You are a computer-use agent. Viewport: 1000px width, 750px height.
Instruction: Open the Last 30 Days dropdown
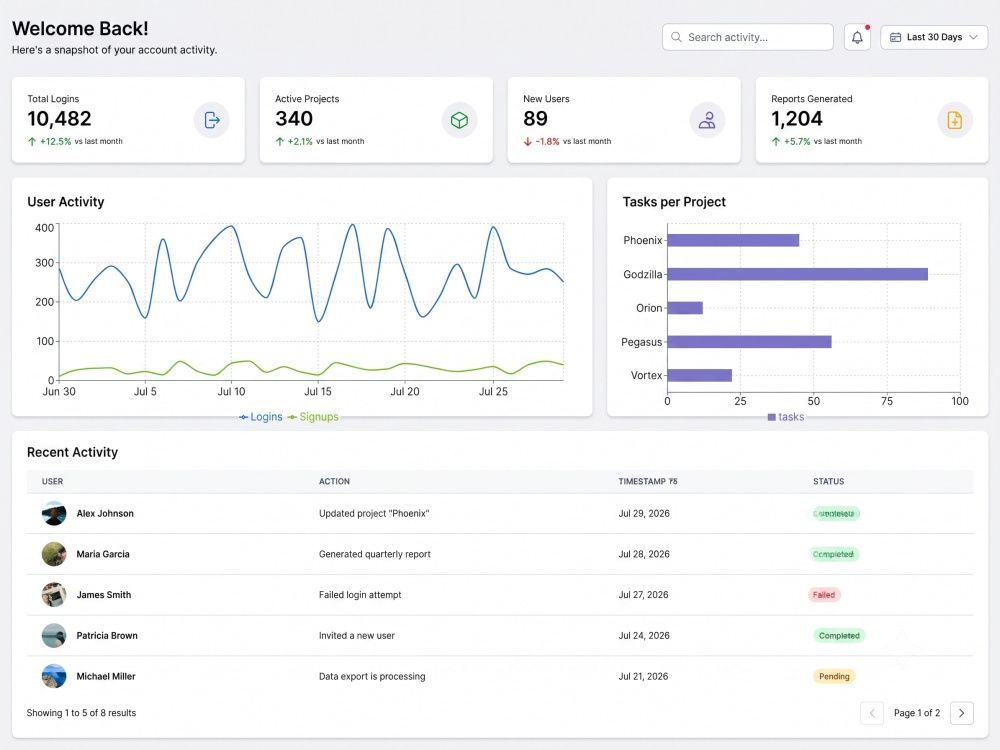point(934,37)
